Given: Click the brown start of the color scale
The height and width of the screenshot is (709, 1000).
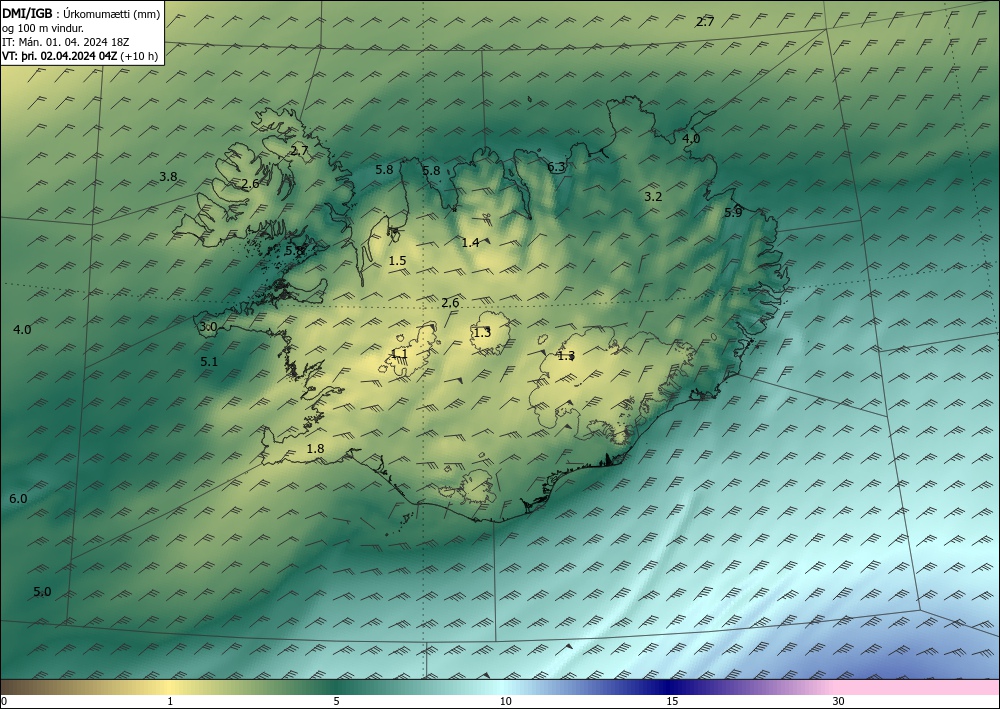Looking at the screenshot, I should 19,687.
